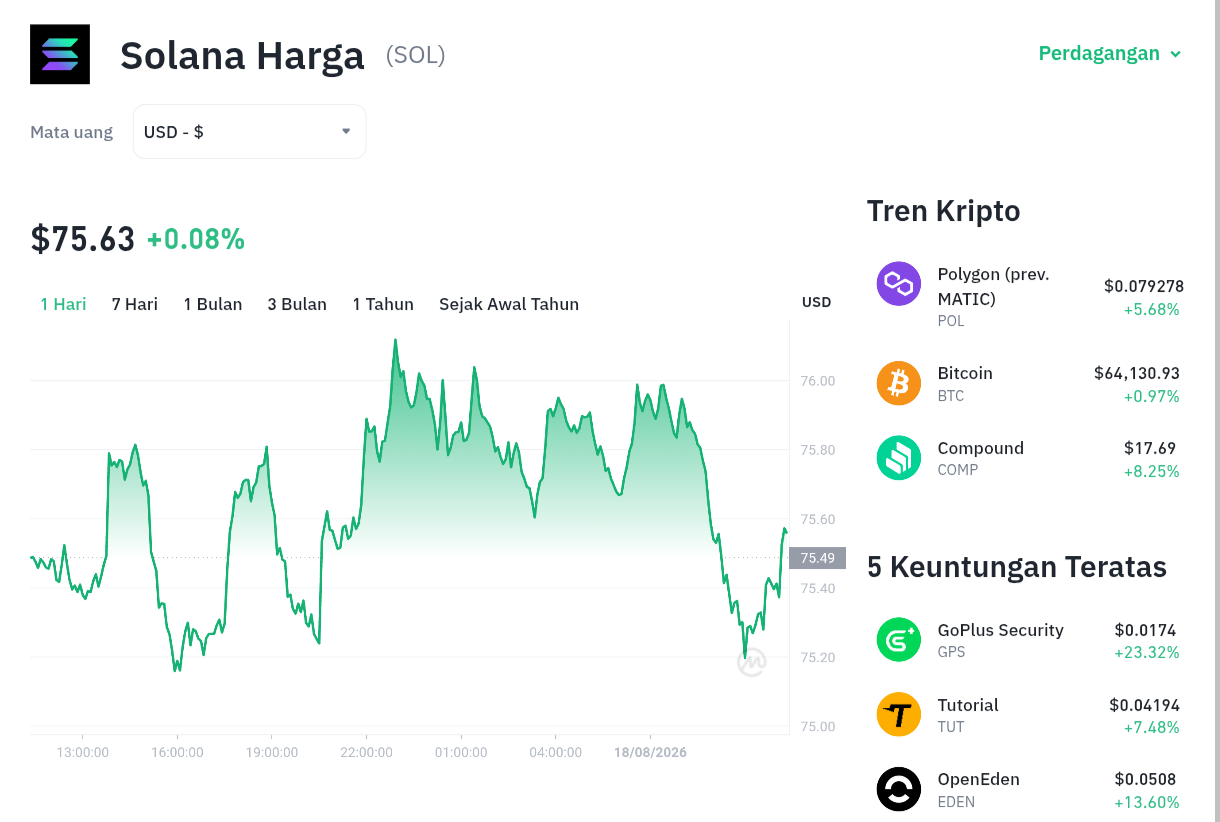This screenshot has height=822, width=1220.
Task: Select the Tutorial TUT yellow icon
Action: point(898,715)
